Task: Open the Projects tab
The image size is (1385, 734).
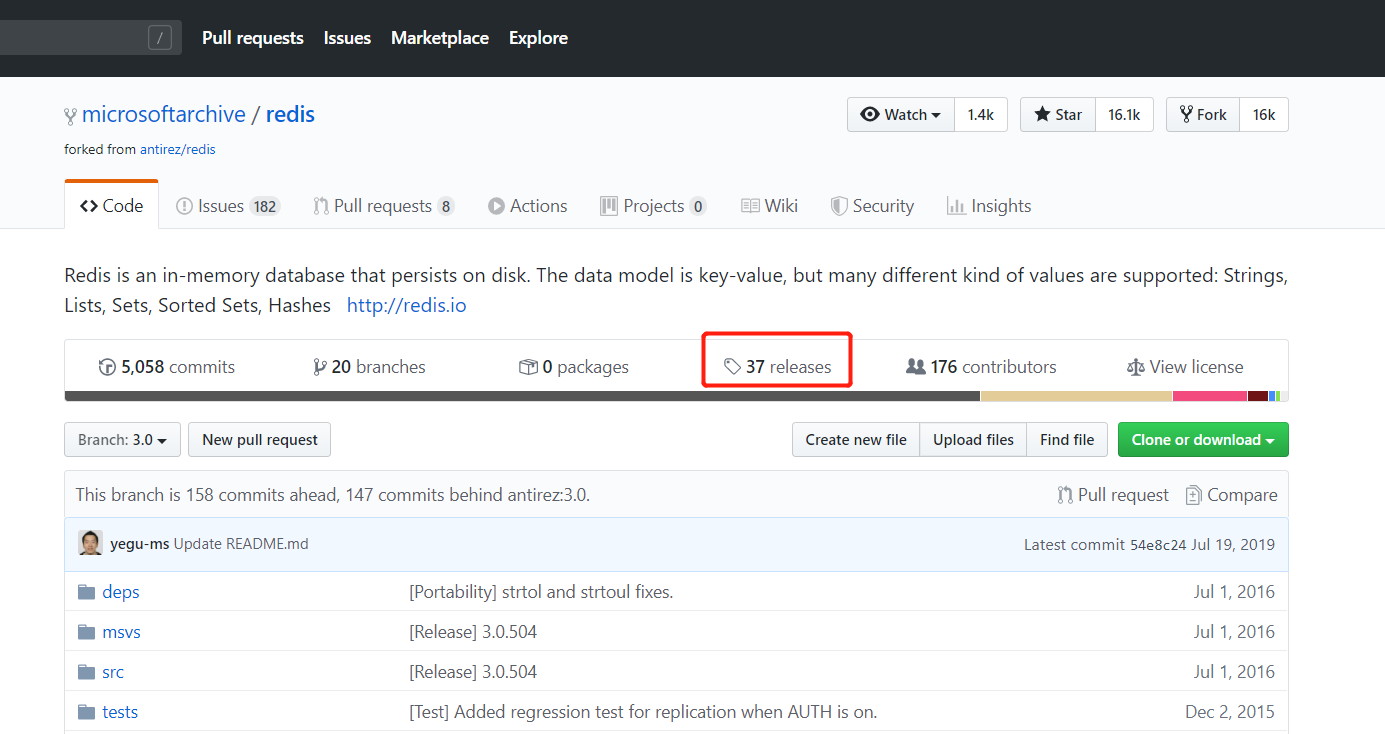Action: [x=653, y=206]
